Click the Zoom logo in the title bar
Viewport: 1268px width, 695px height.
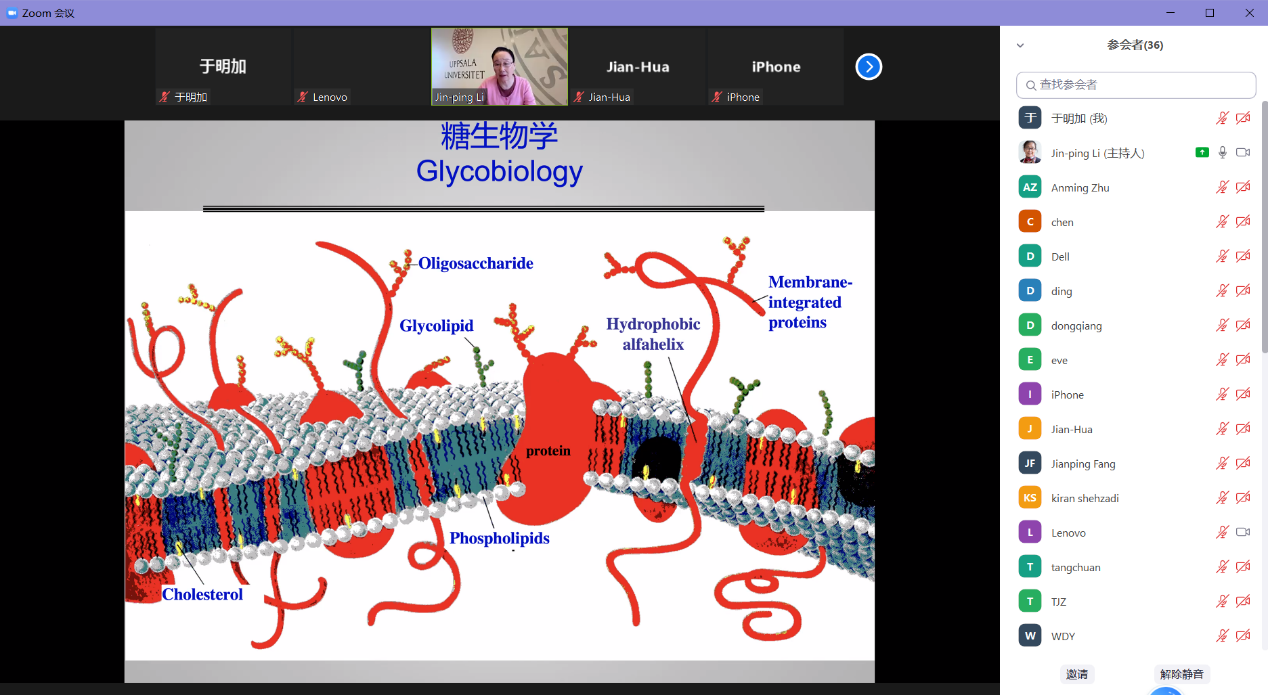(12, 13)
